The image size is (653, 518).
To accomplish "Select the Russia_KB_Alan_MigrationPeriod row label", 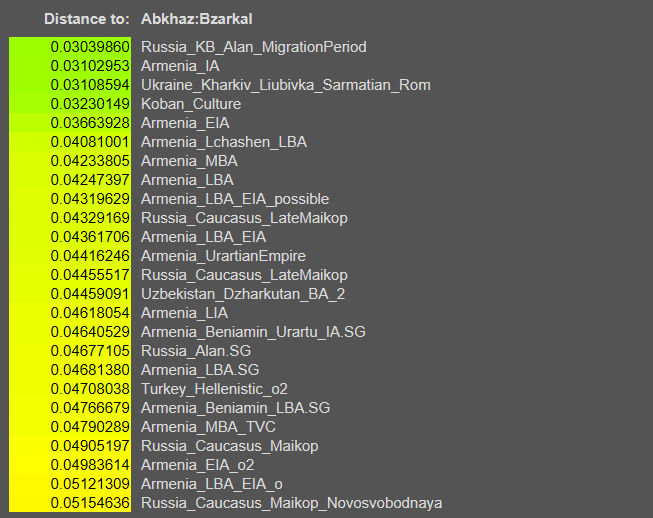I will point(253,47).
